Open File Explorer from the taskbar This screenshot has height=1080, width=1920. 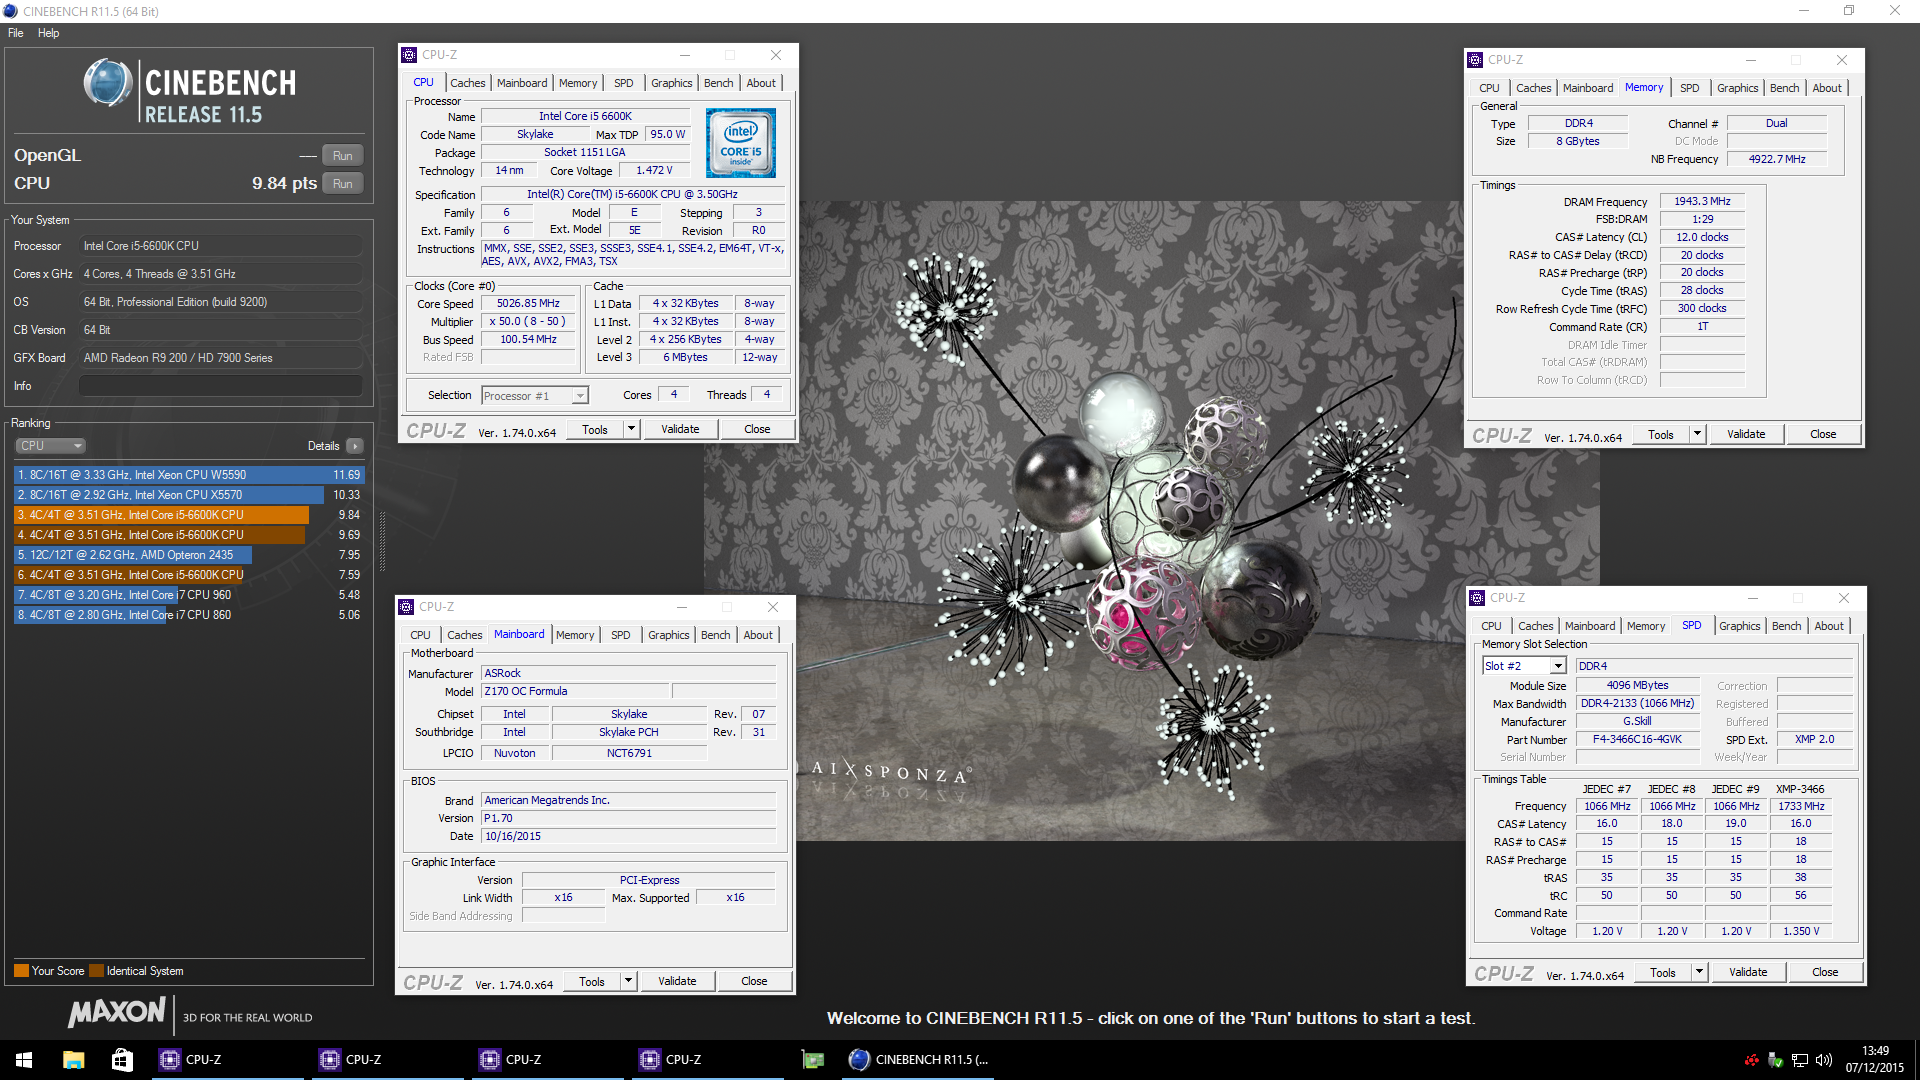pos(73,1060)
